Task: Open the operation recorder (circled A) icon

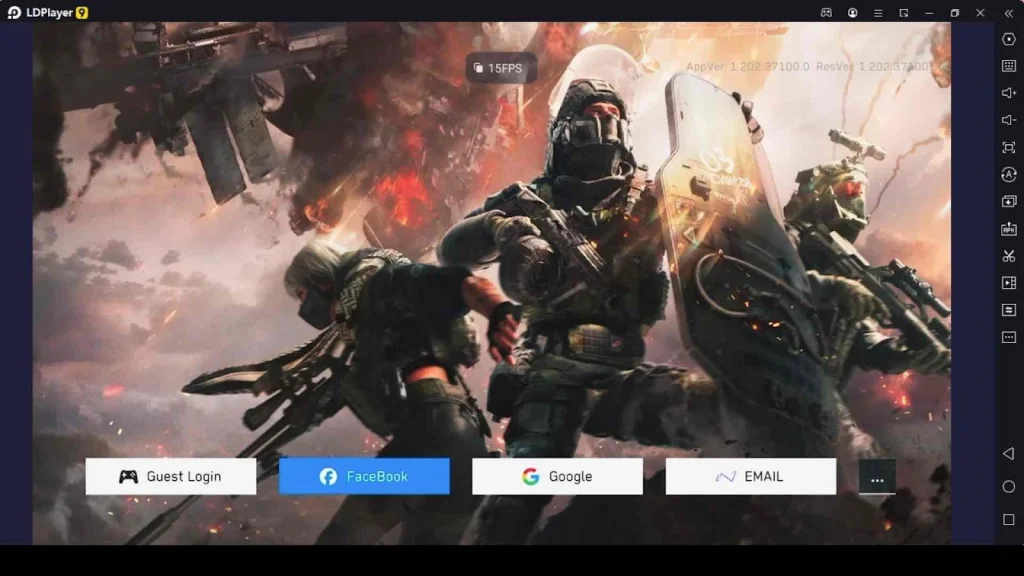Action: 1008,174
